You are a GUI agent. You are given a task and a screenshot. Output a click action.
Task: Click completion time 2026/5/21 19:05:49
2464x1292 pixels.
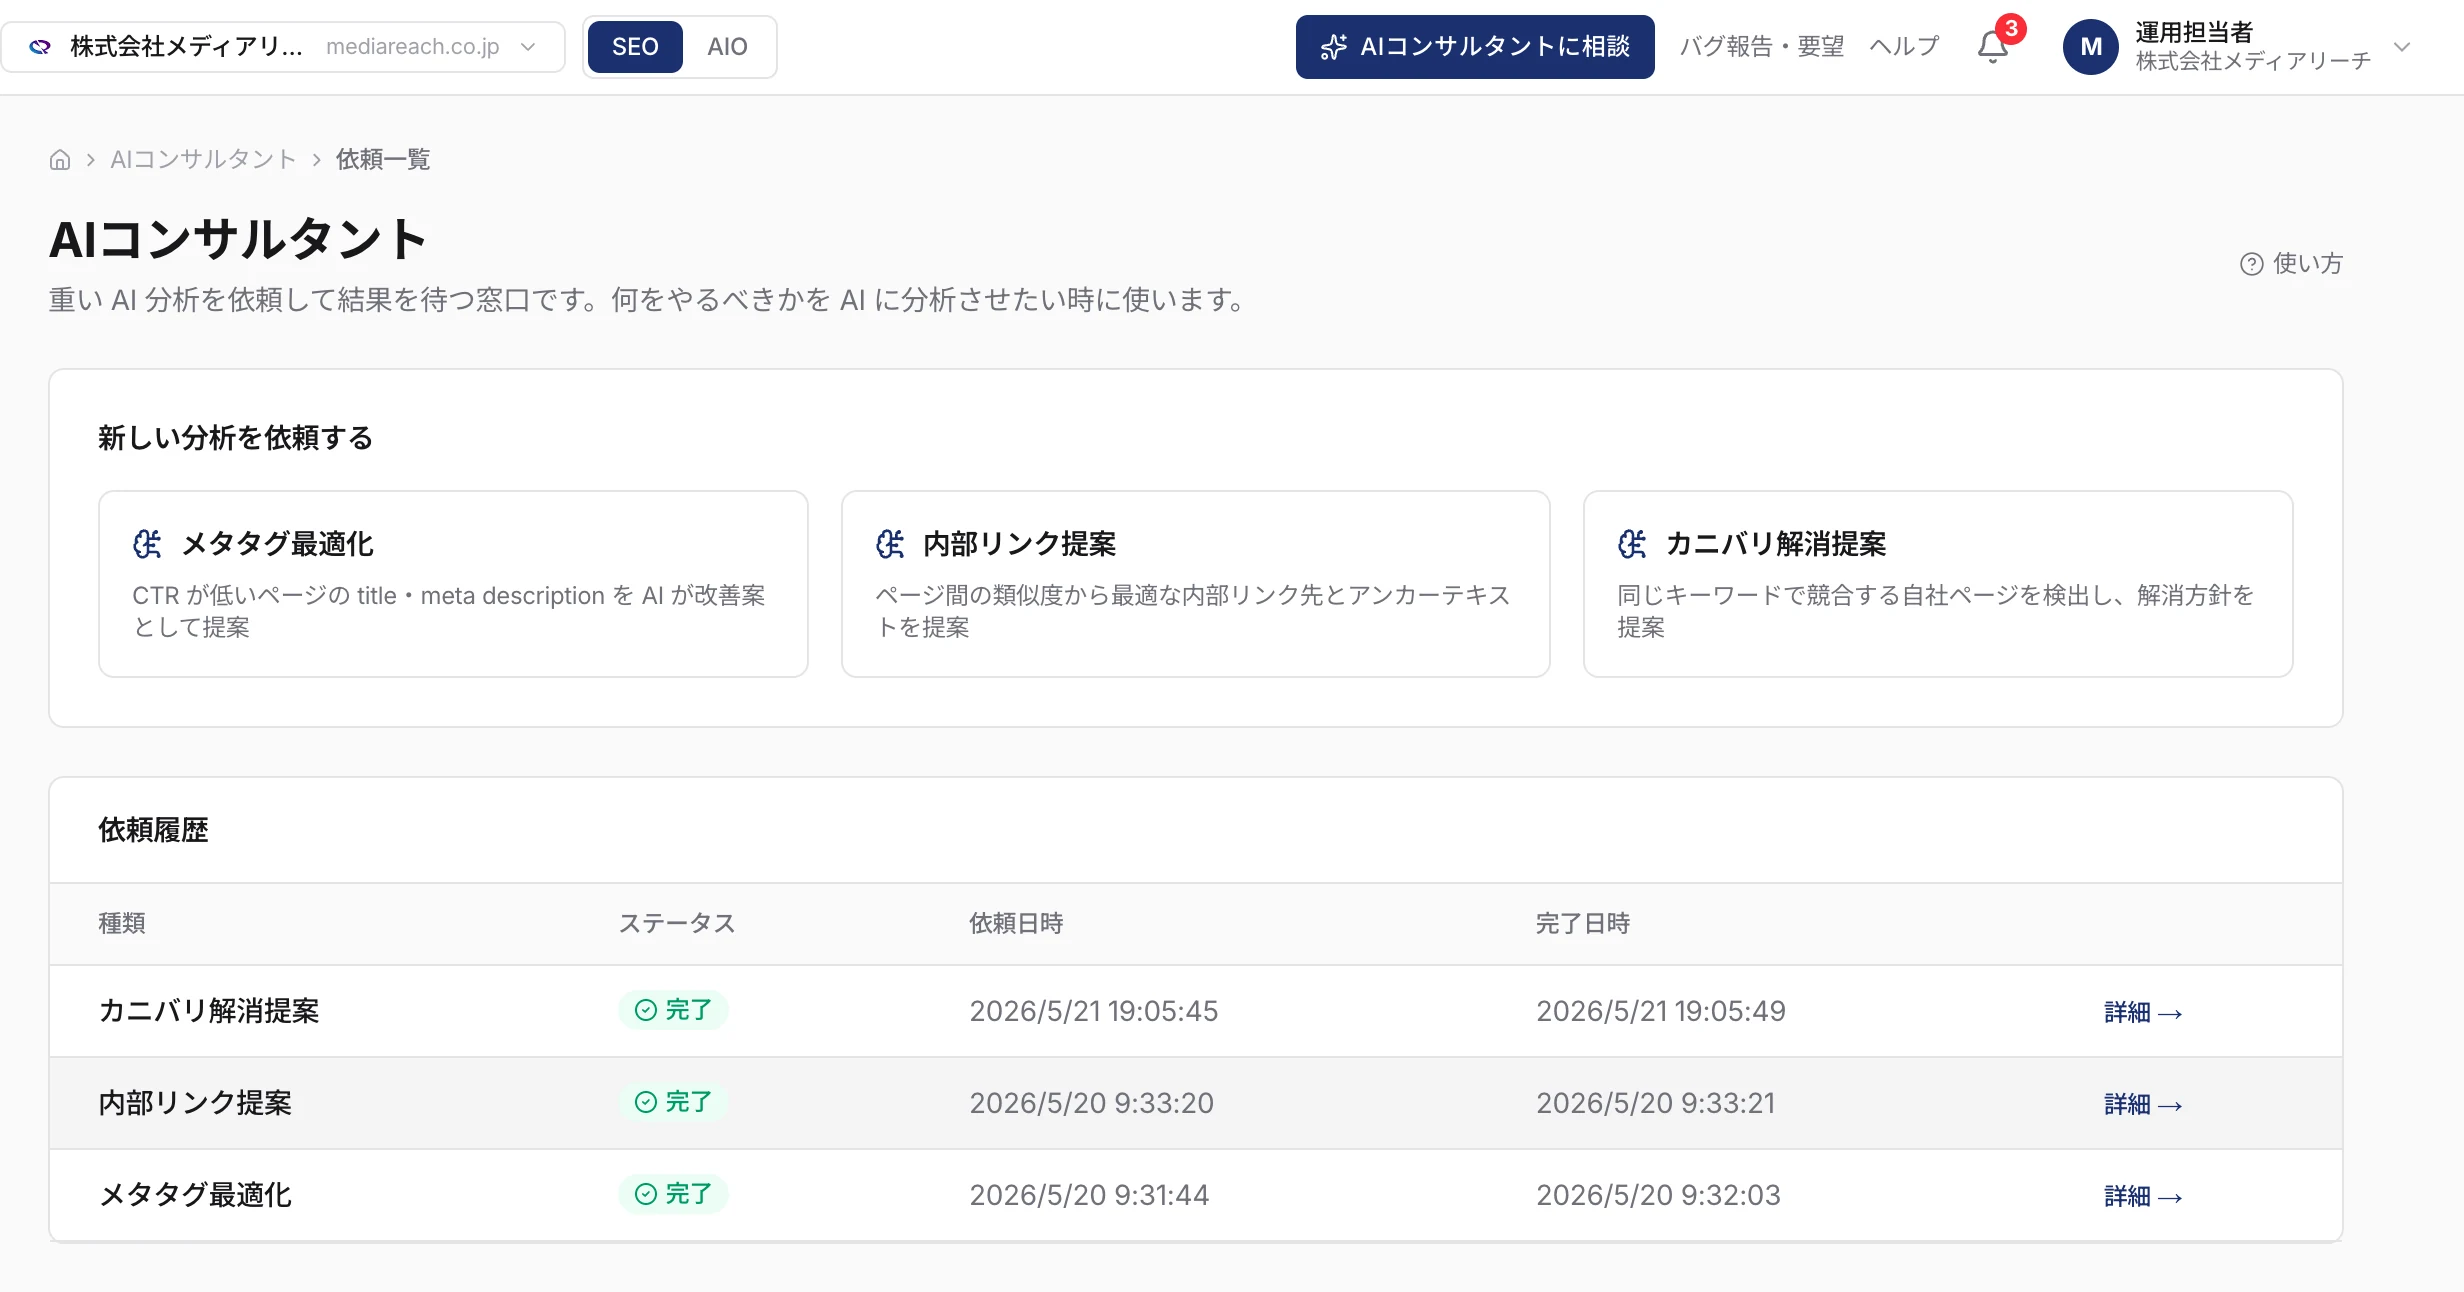pos(1661,1011)
